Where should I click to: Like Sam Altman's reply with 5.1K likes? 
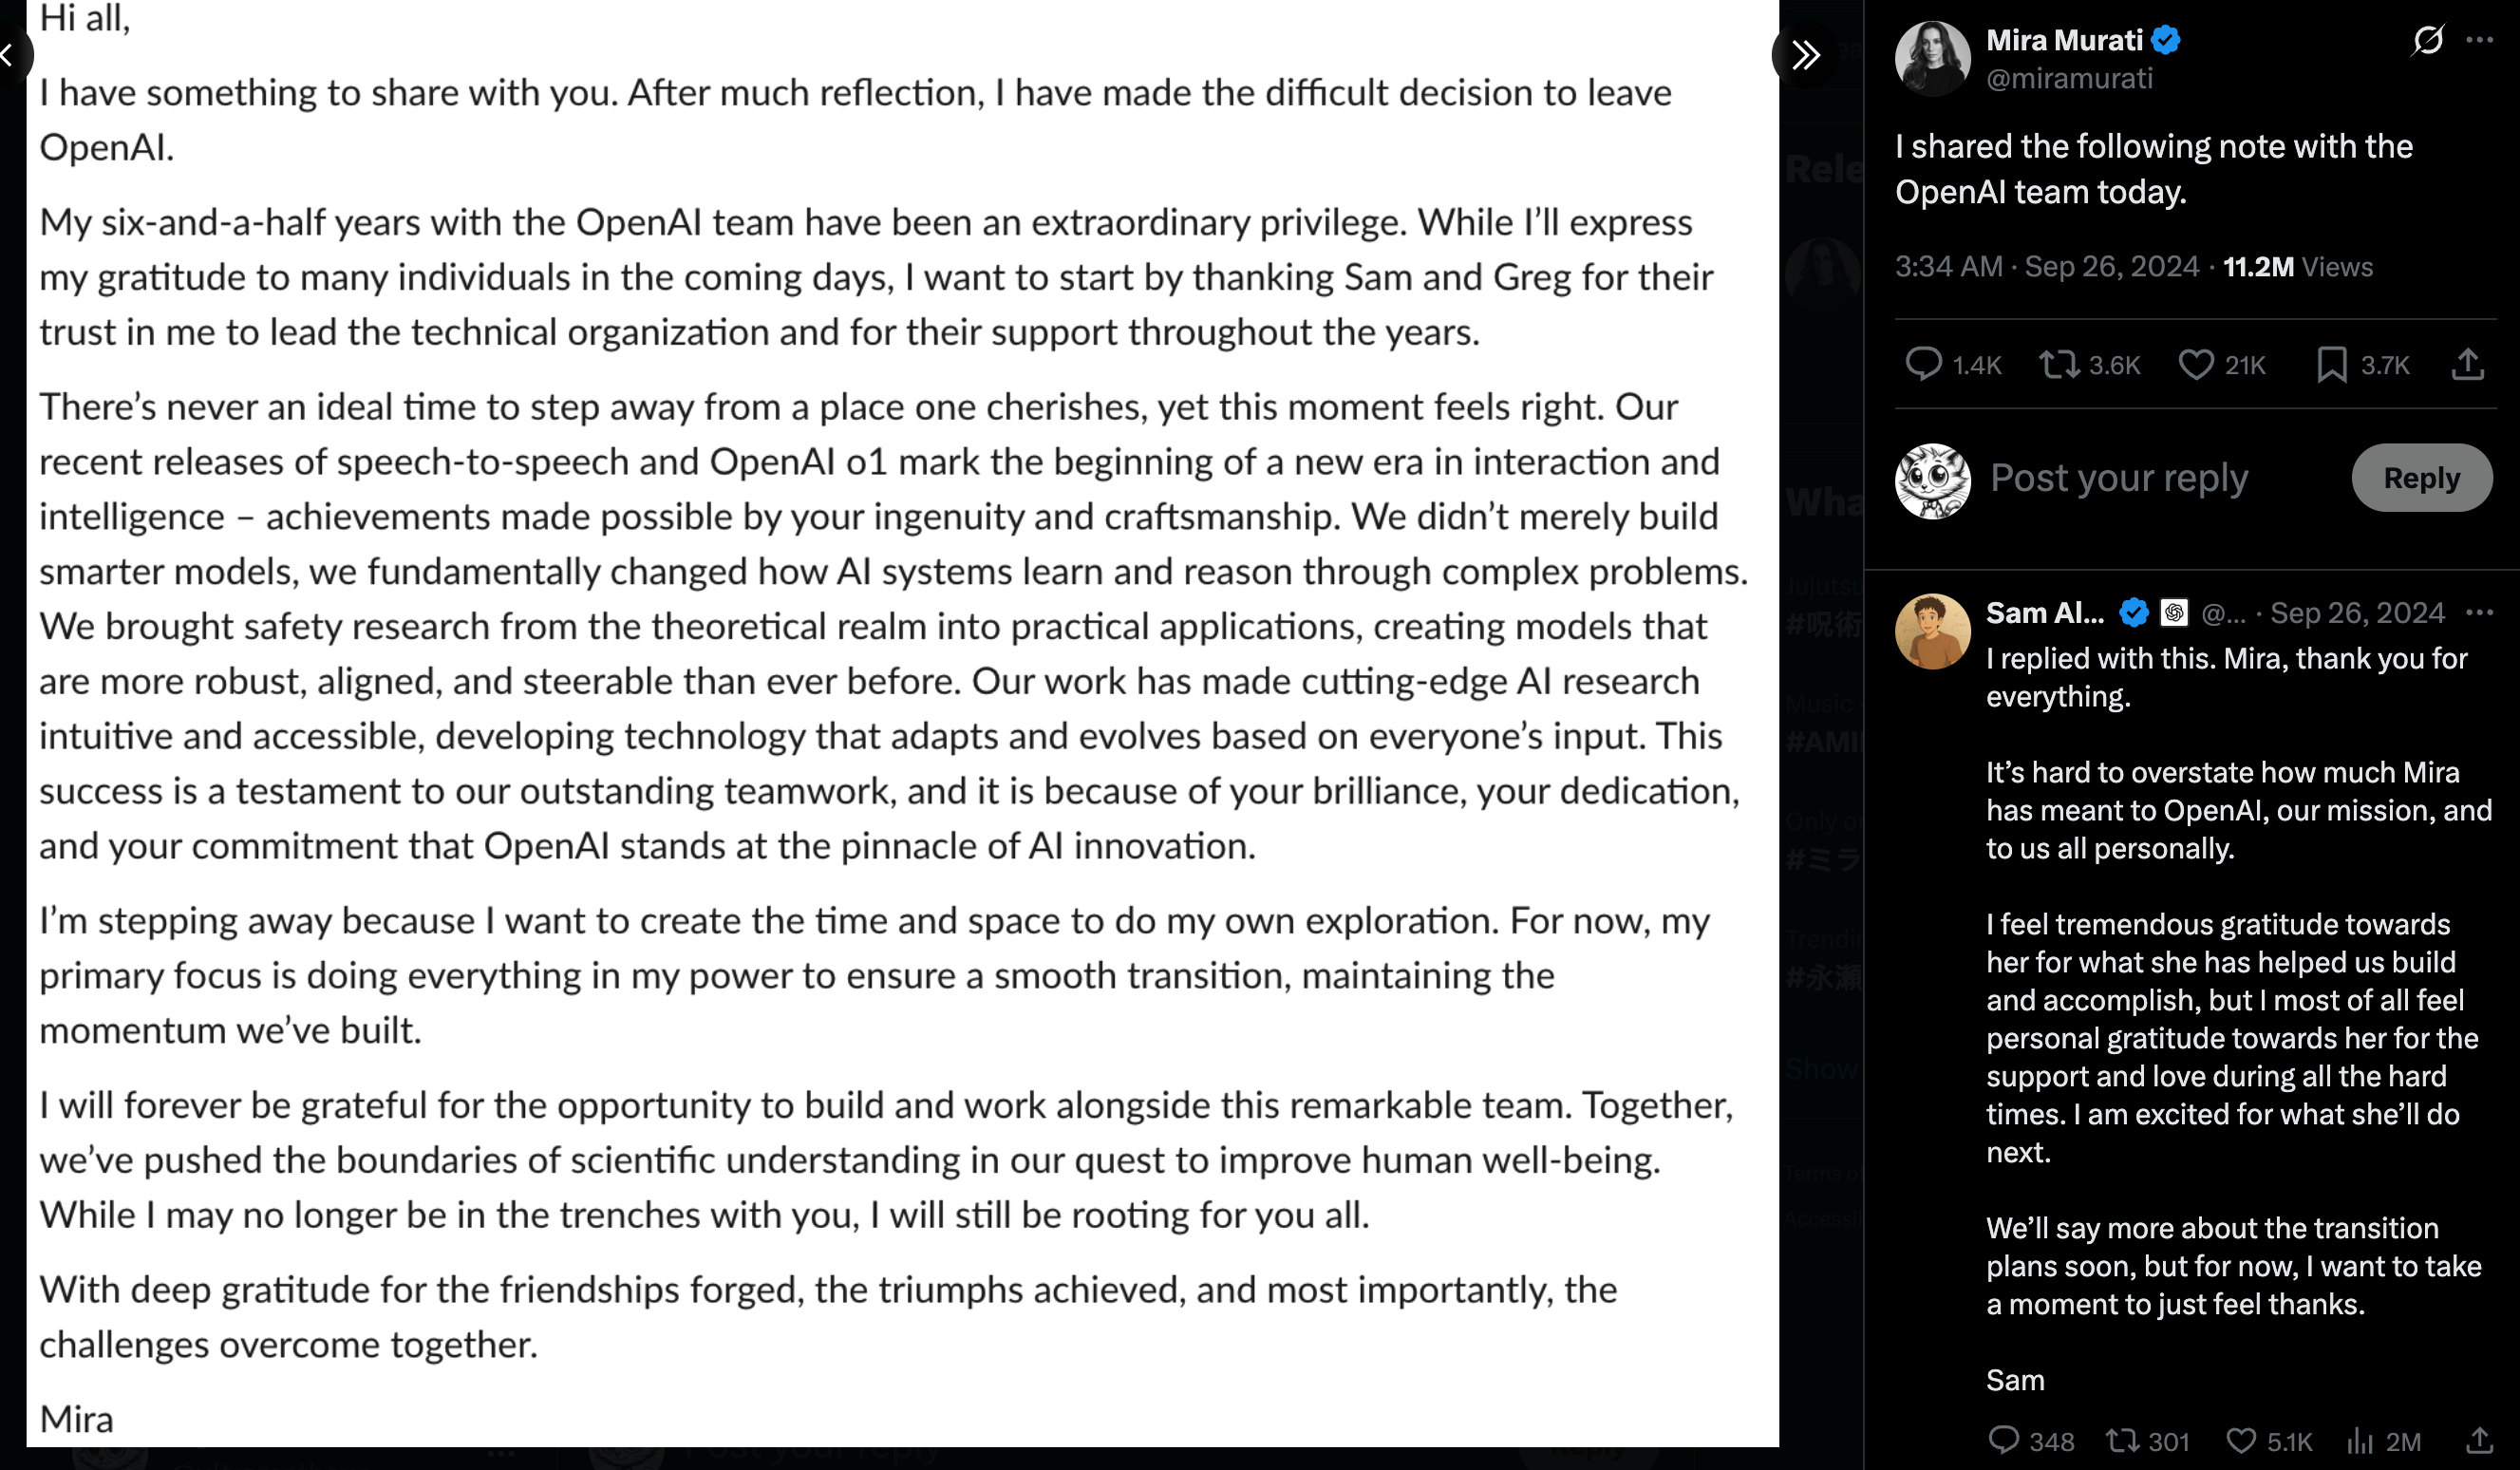click(2241, 1440)
